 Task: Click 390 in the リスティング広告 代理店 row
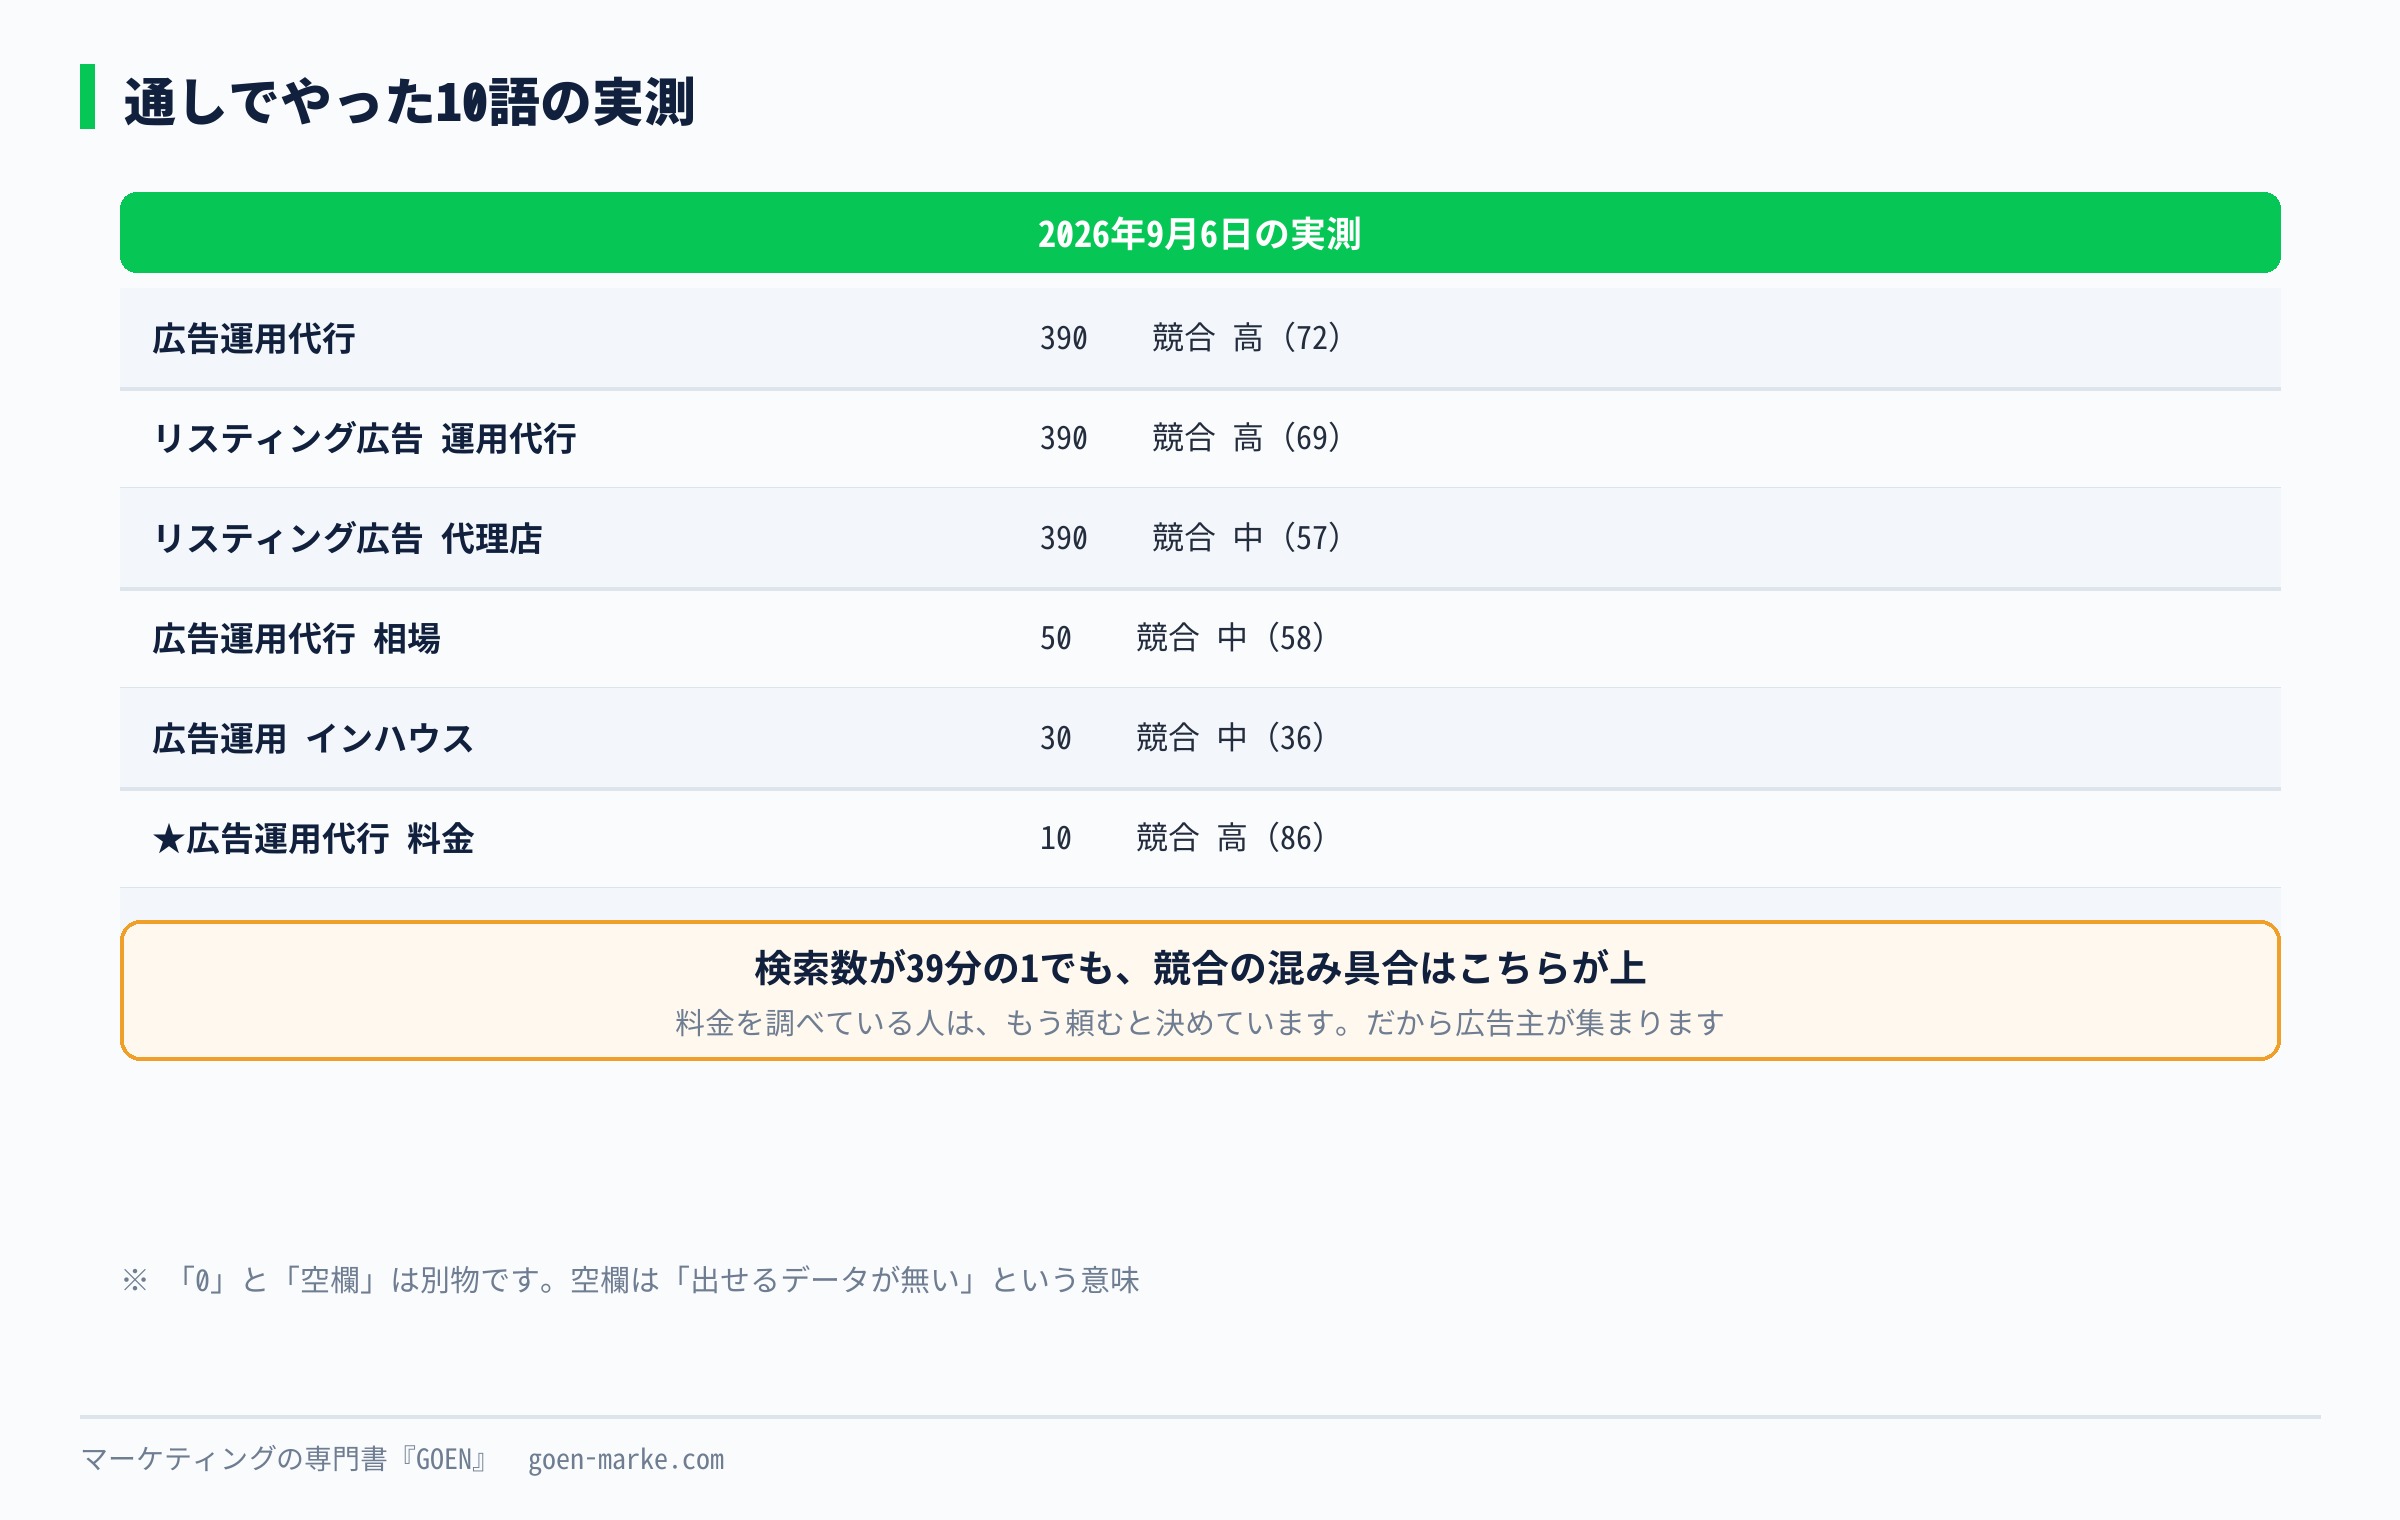[1063, 538]
